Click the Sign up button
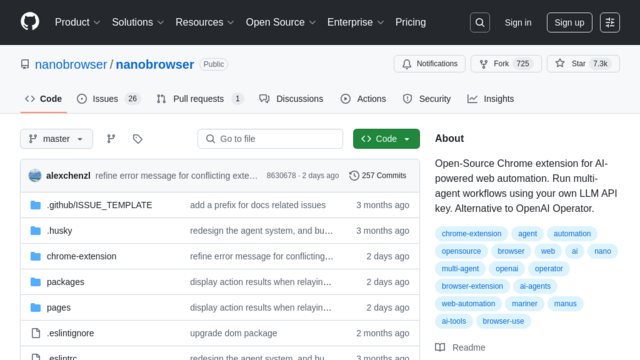Viewport: 640px width, 360px height. (569, 22)
